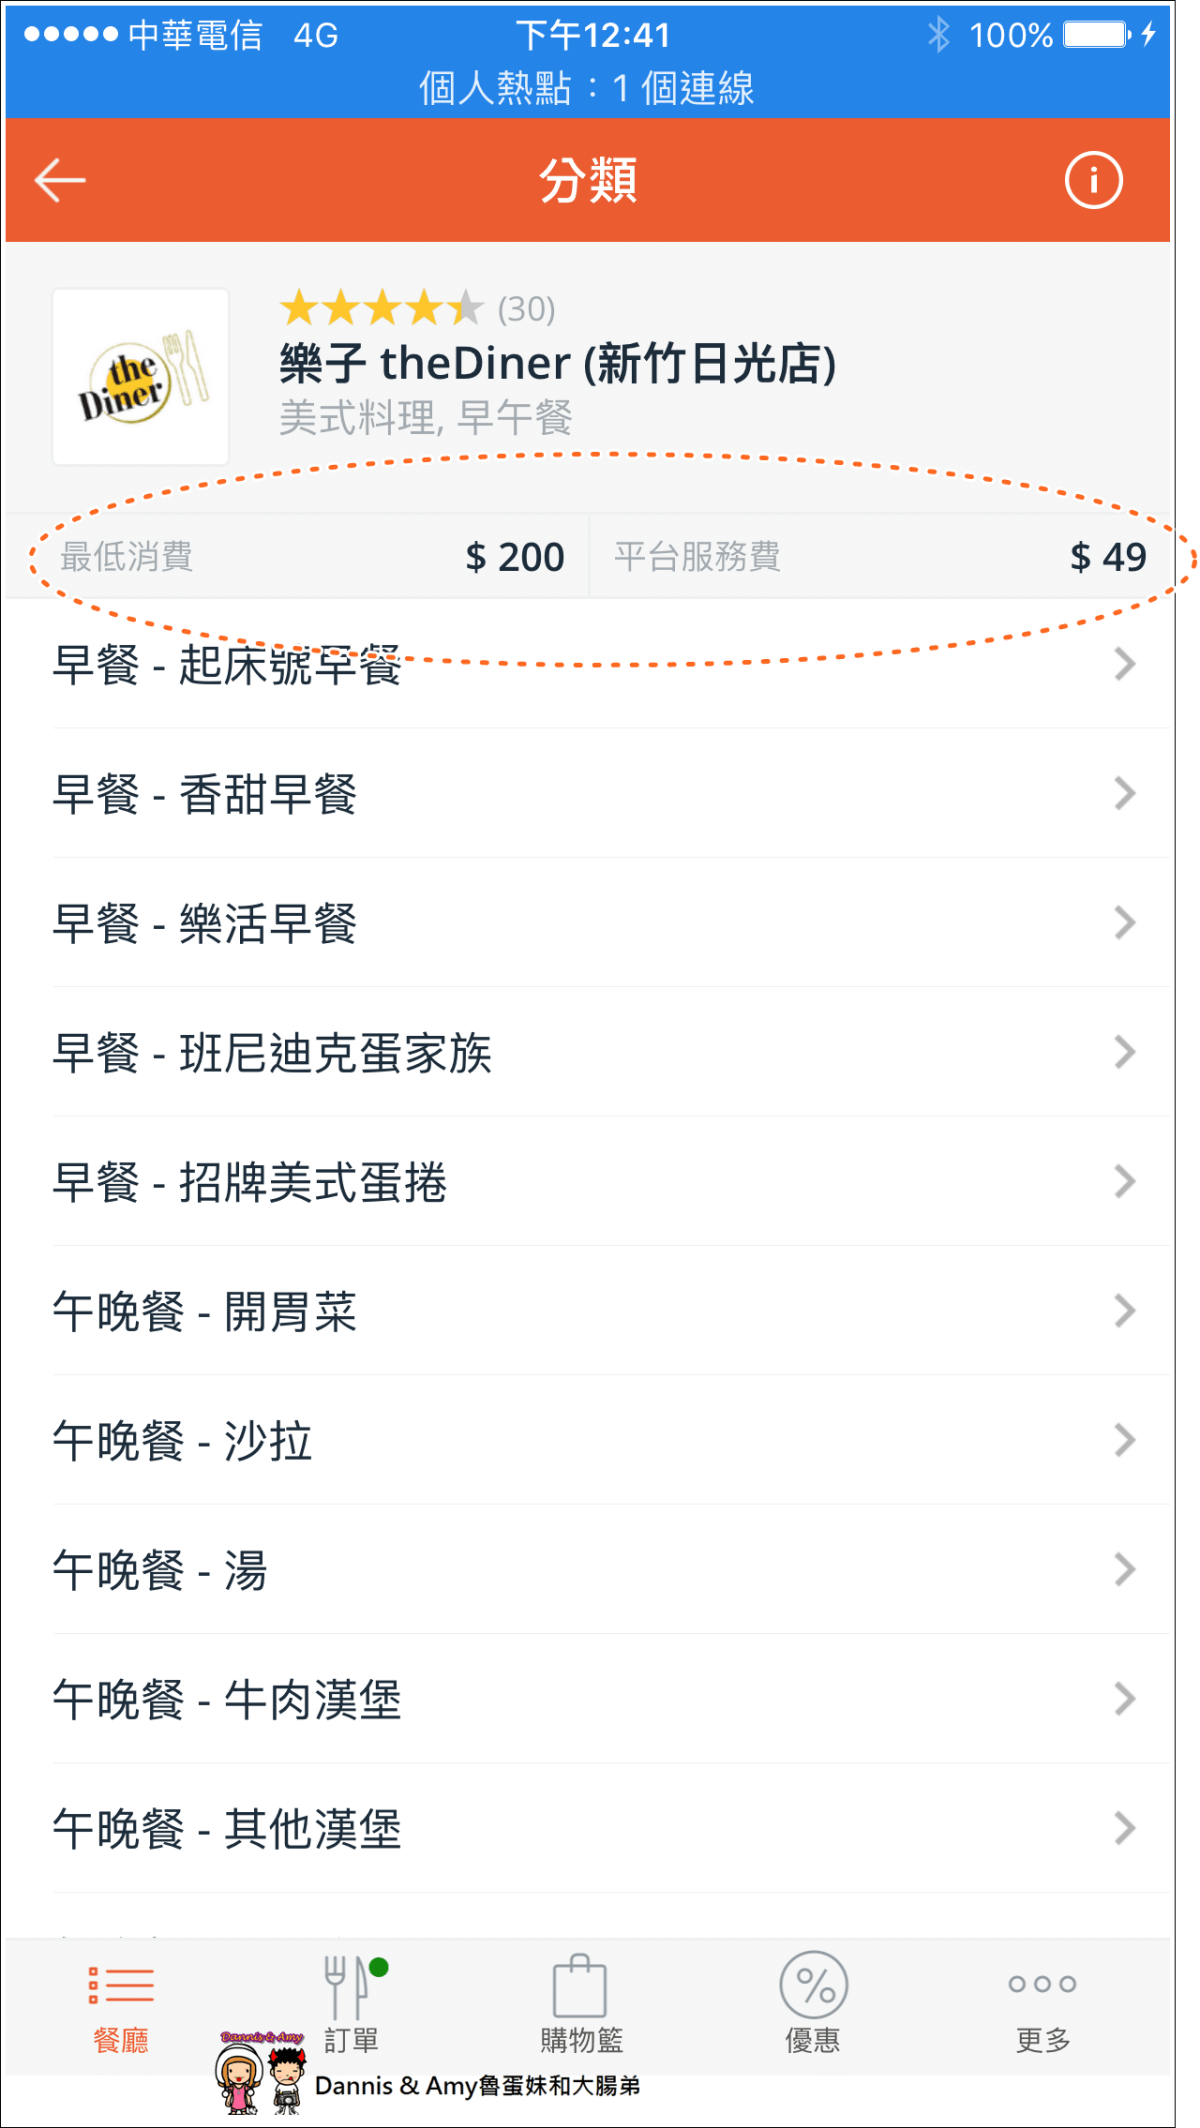Click the theDiner restaurant logo thumbnail
This screenshot has height=2128, width=1200.
pyautogui.click(x=140, y=377)
